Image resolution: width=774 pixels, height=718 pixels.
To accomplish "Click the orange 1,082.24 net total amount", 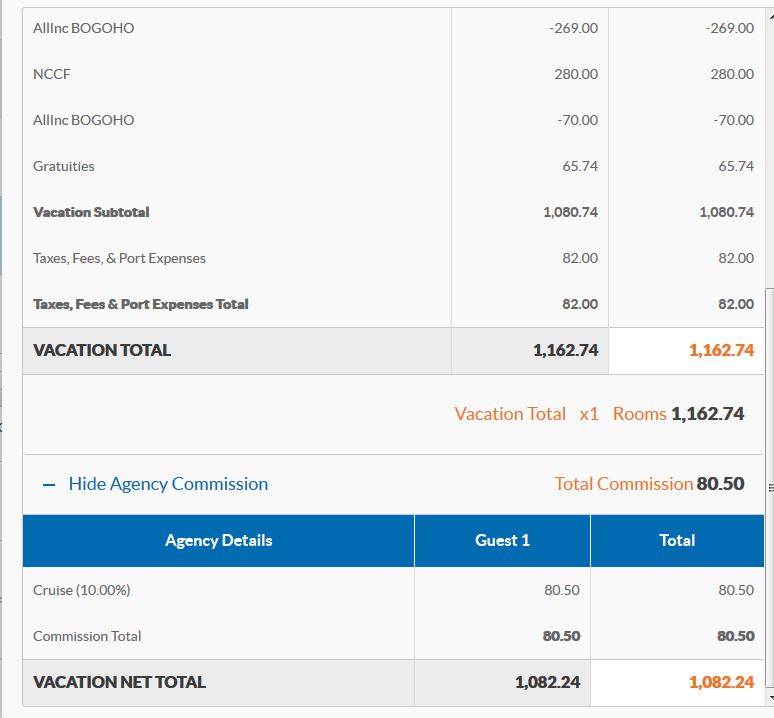I will pos(721,682).
